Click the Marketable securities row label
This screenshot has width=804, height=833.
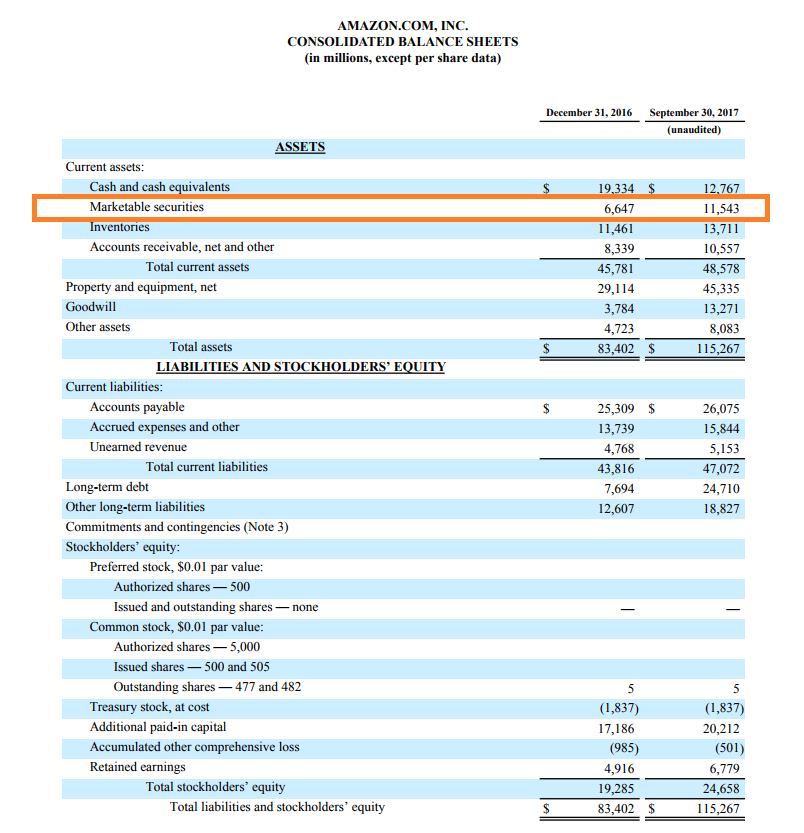(146, 207)
